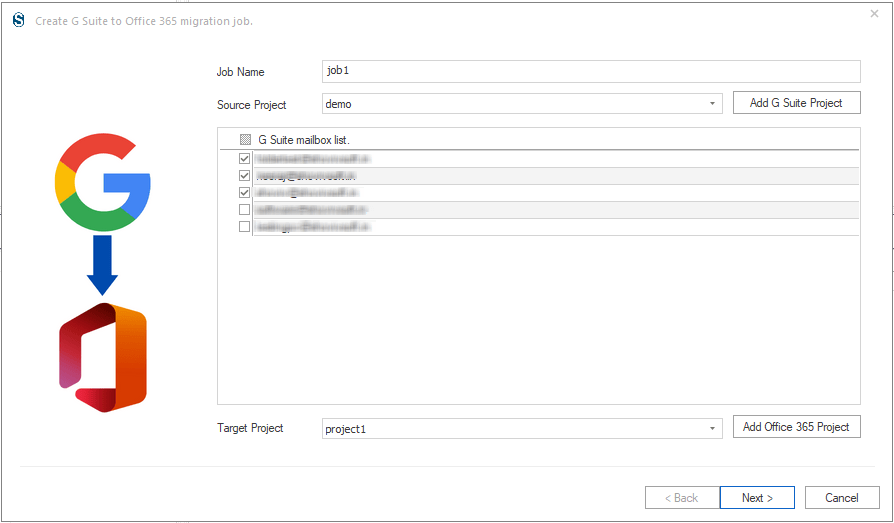The image size is (894, 523).
Task: Click the Cancel button
Action: (x=842, y=497)
